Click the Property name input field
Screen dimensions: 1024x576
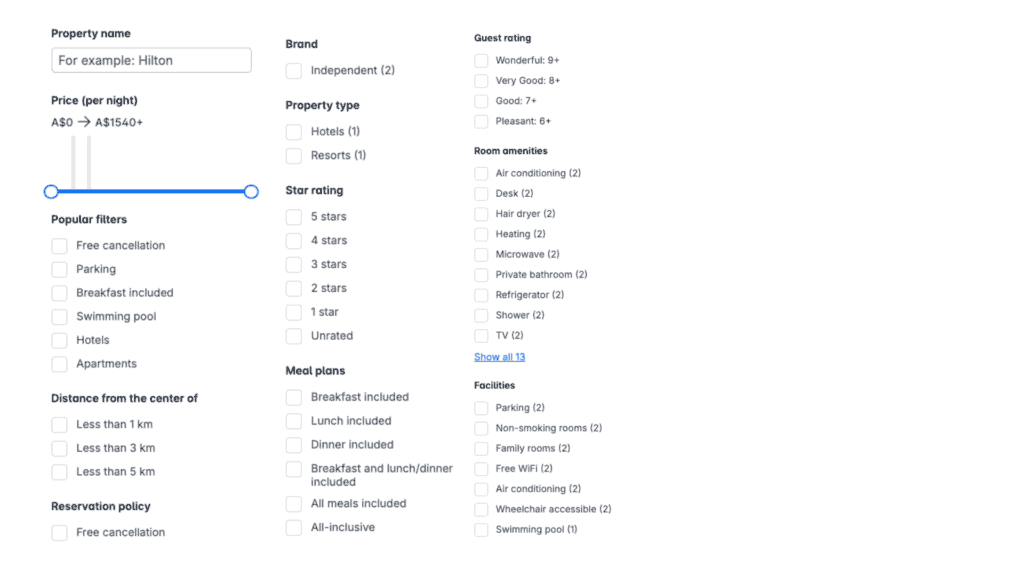pyautogui.click(x=151, y=60)
